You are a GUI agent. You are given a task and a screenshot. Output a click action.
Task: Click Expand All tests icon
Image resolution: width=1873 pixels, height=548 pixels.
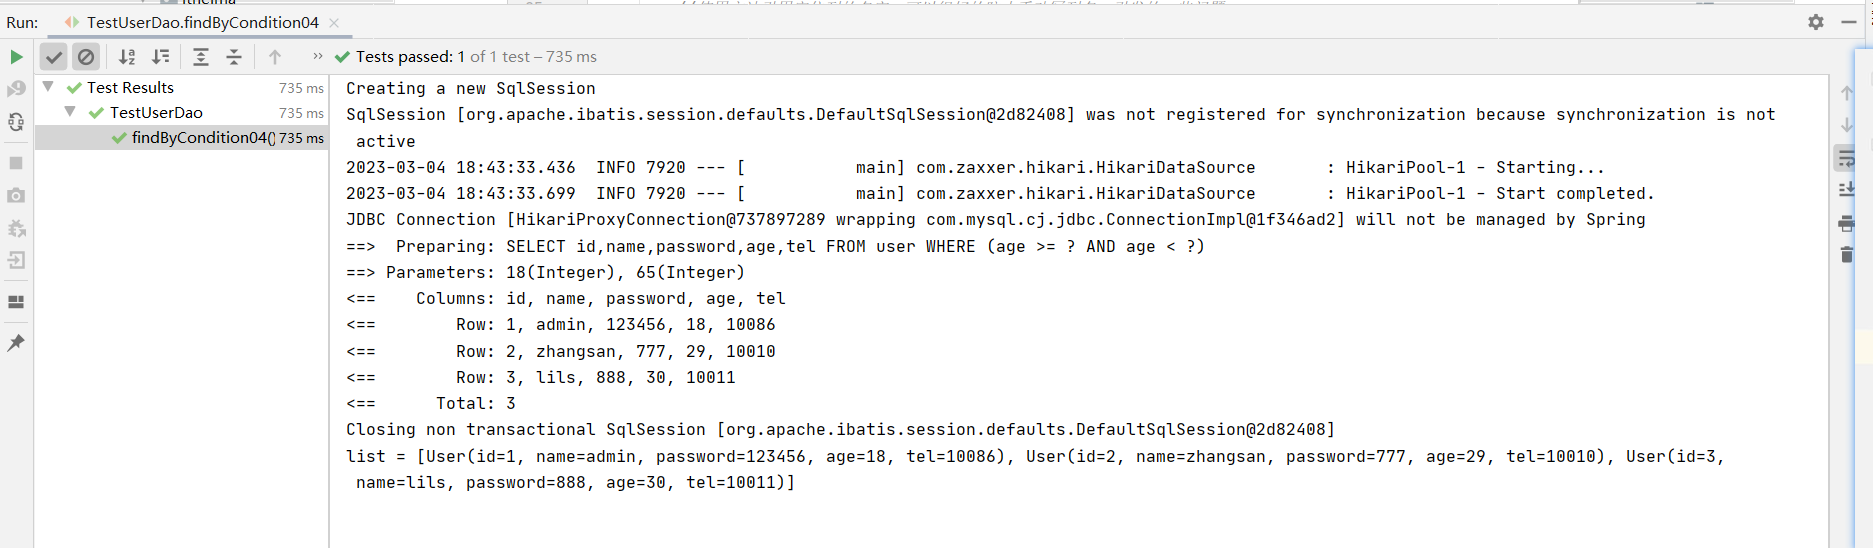coord(201,57)
